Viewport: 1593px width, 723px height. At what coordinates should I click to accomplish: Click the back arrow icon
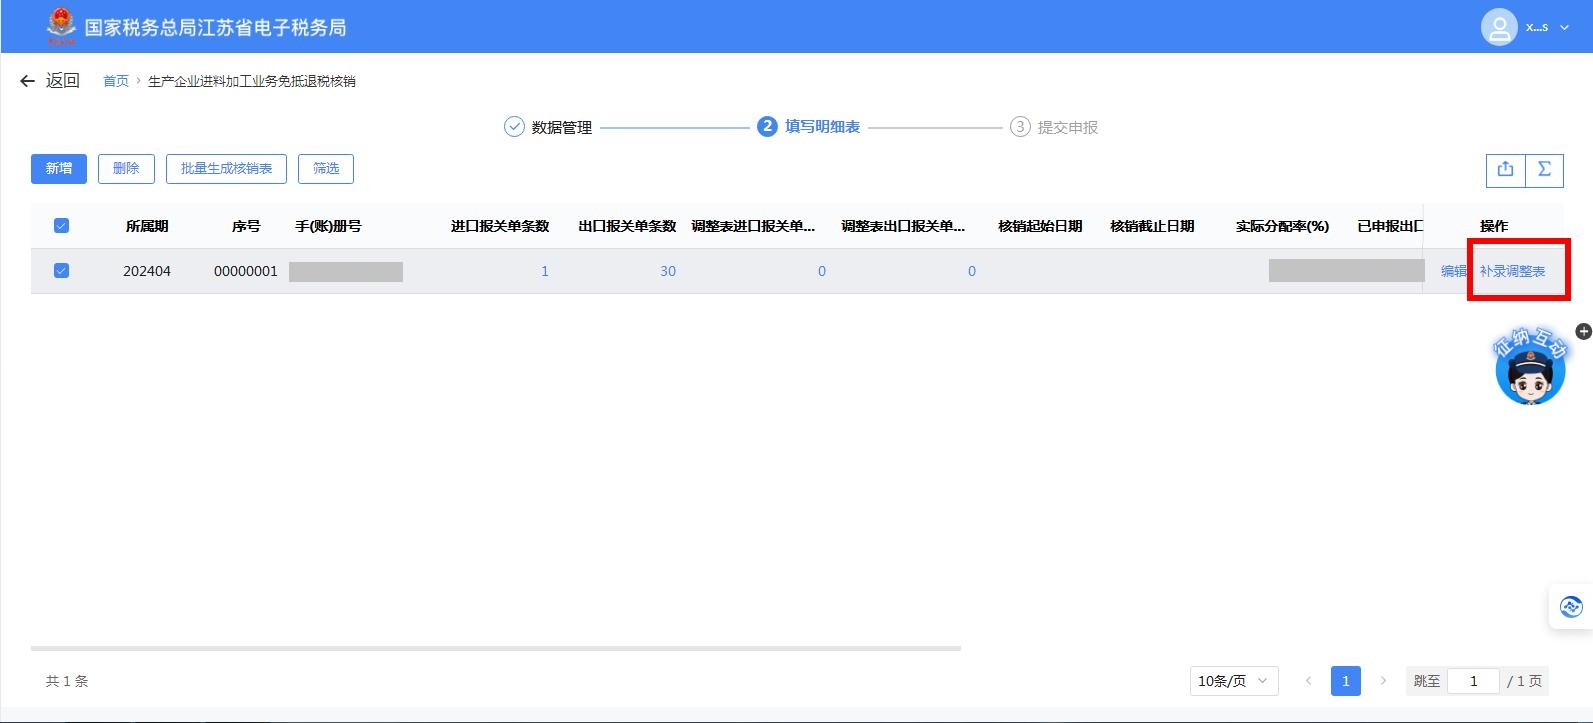27,81
